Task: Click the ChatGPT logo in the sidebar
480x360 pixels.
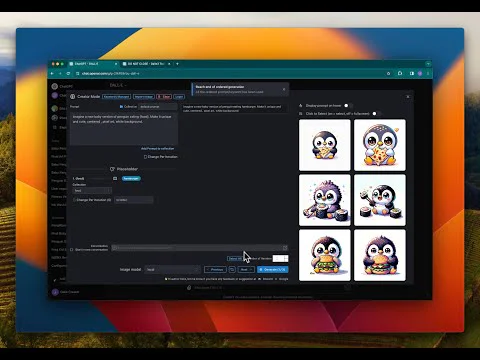Action: coord(55,86)
